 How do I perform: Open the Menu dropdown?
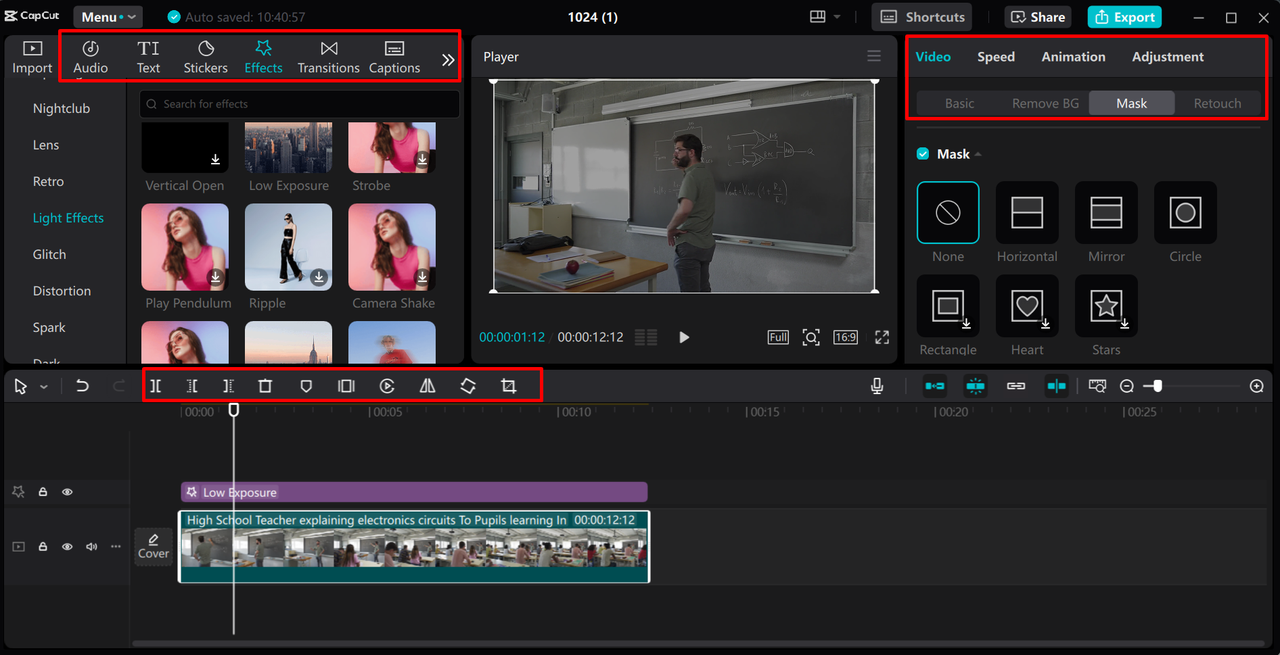(107, 17)
